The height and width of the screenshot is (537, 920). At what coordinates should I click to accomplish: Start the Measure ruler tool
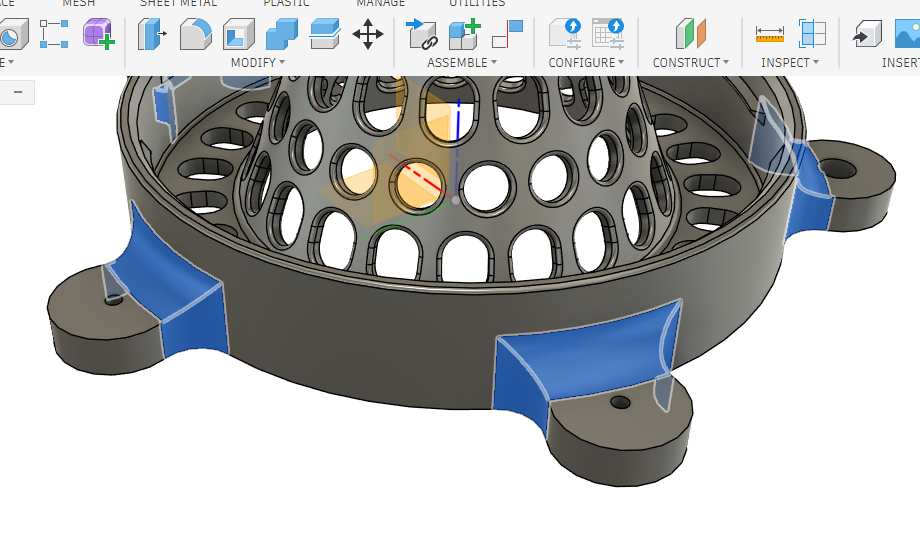point(769,35)
